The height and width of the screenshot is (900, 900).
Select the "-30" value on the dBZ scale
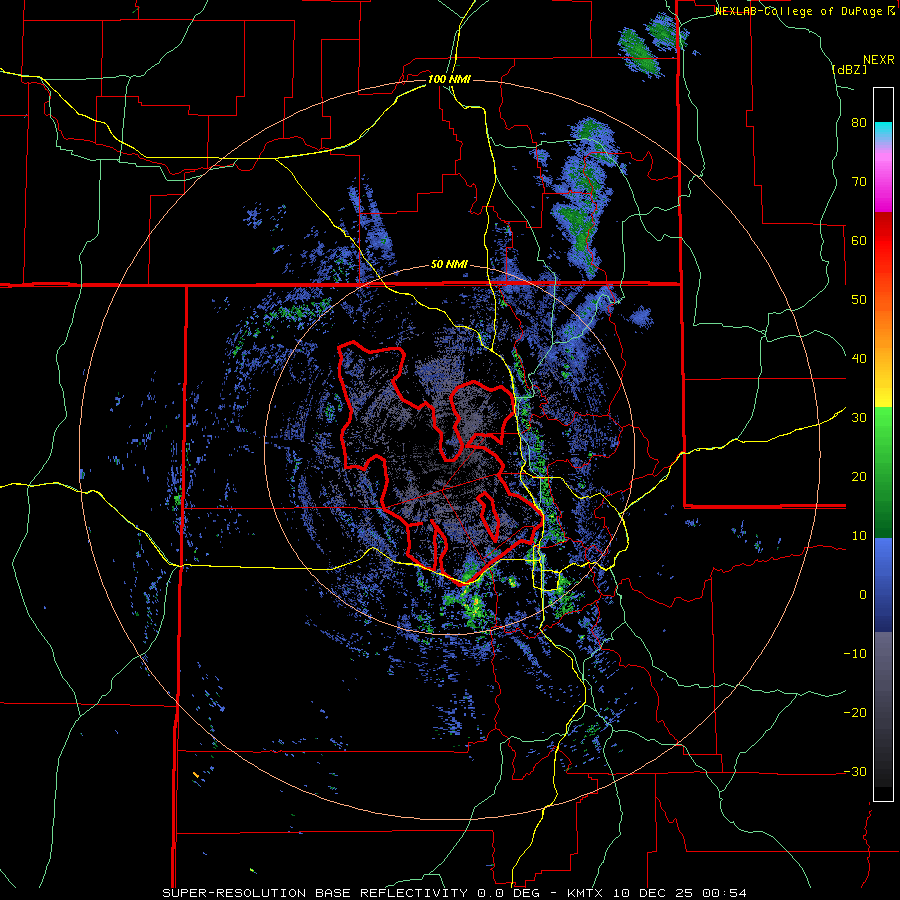[855, 771]
